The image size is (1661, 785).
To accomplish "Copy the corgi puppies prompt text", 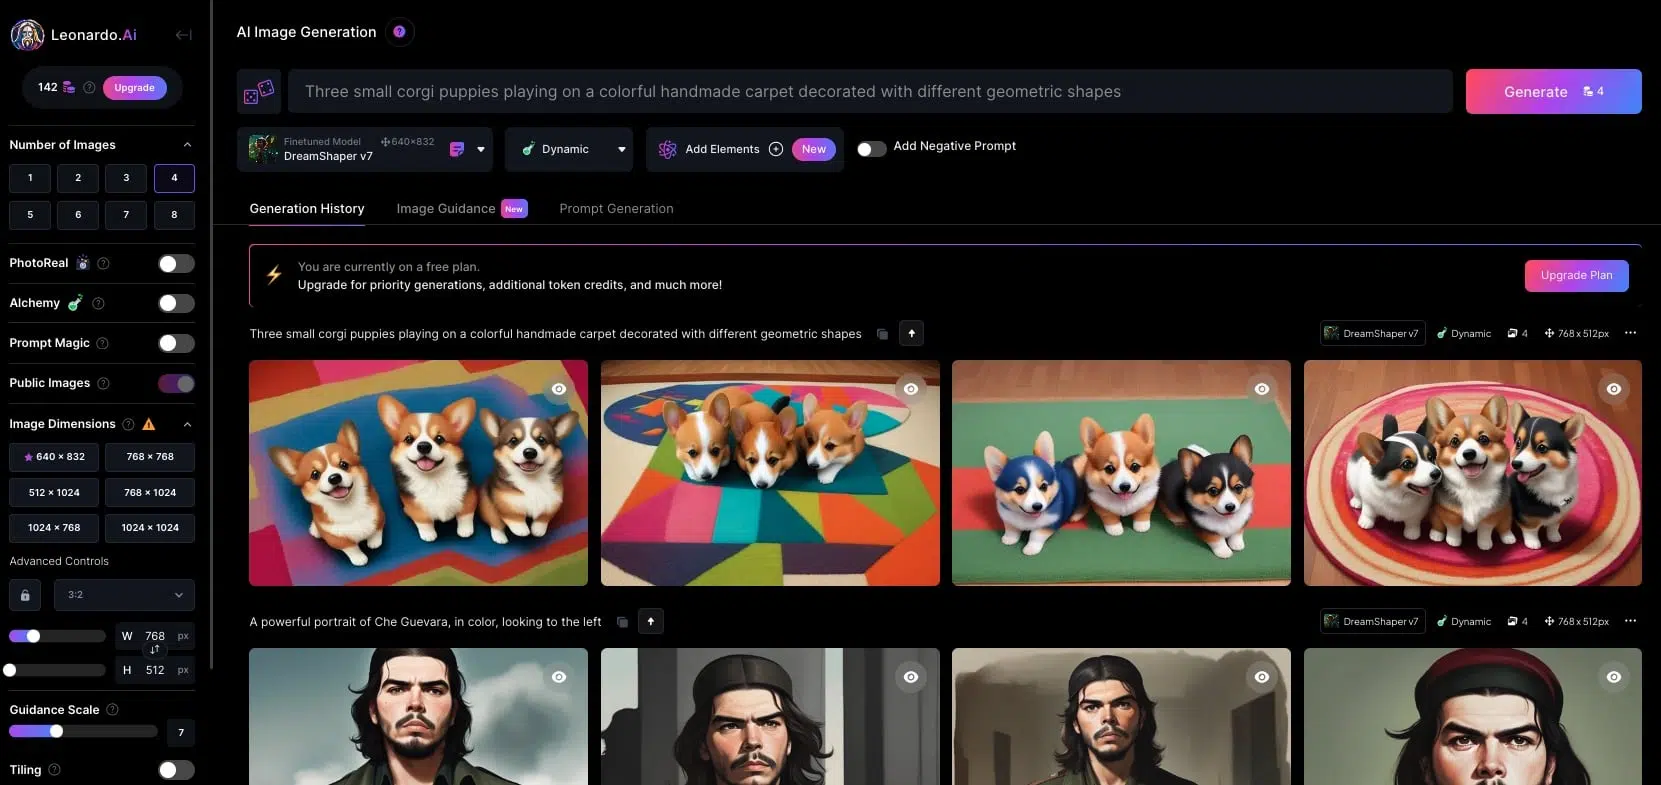I will tap(882, 334).
